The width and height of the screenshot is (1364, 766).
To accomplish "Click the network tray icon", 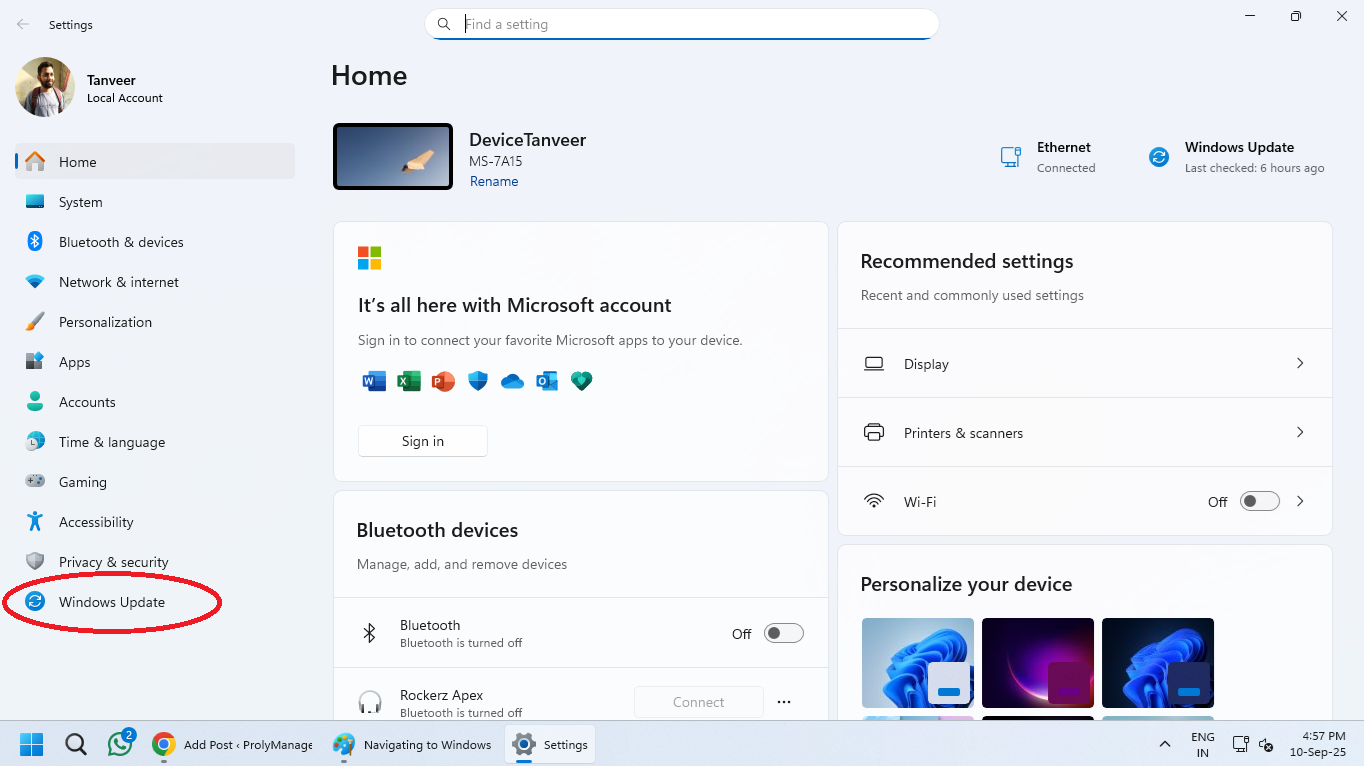I will pos(1241,745).
